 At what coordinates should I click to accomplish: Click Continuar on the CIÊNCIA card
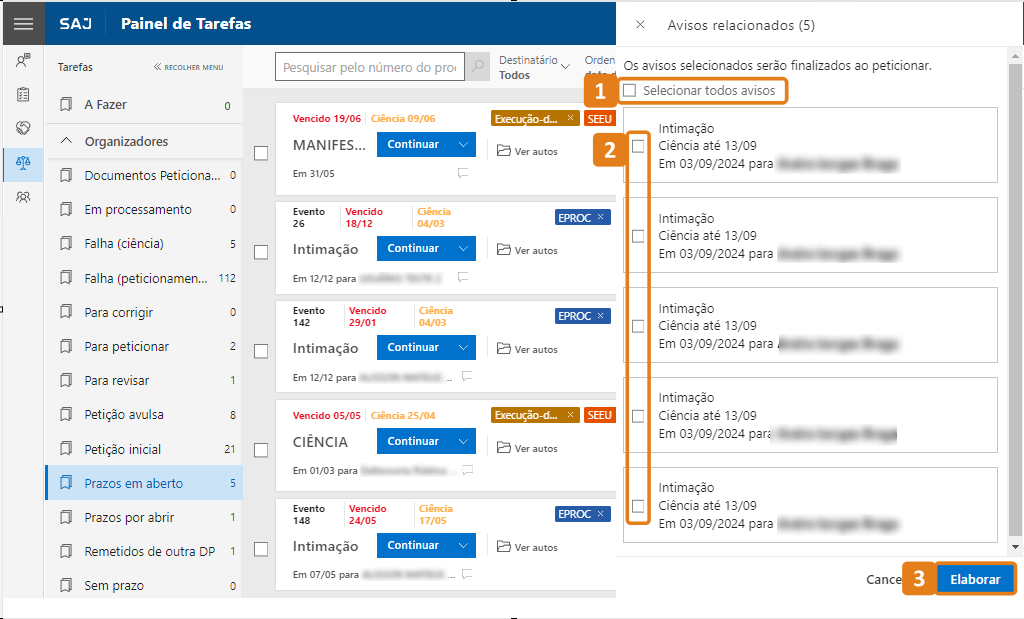(413, 441)
